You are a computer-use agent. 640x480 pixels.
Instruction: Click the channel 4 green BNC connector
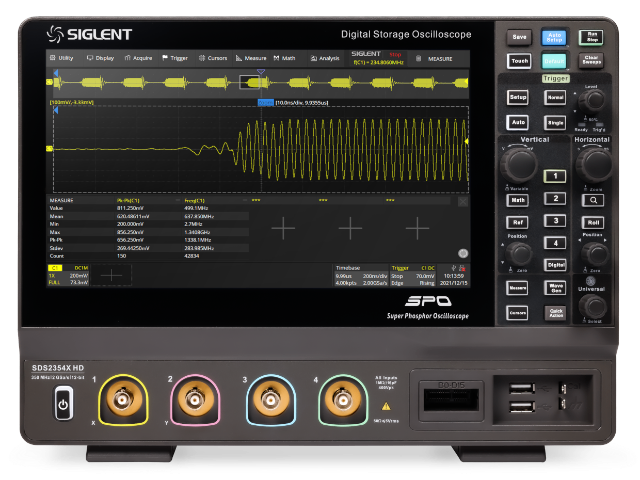[x=342, y=400]
